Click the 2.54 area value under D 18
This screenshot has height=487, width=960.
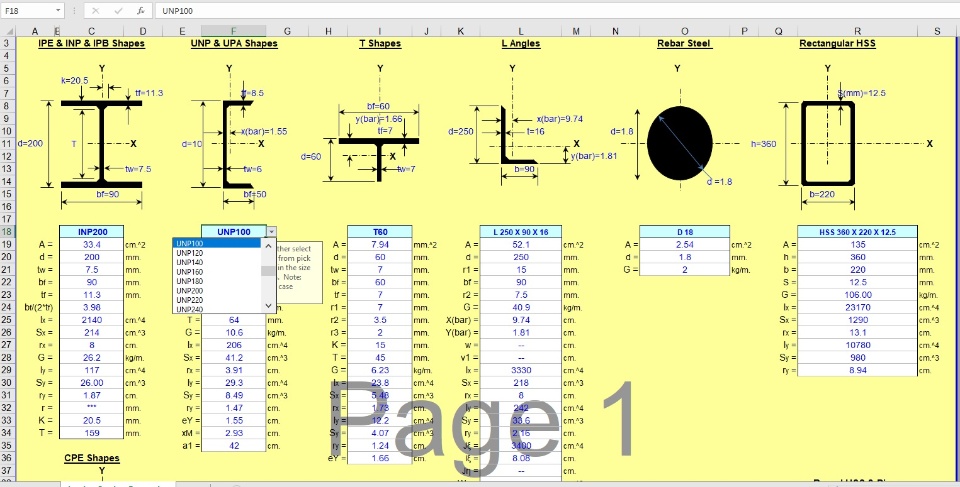pos(684,244)
